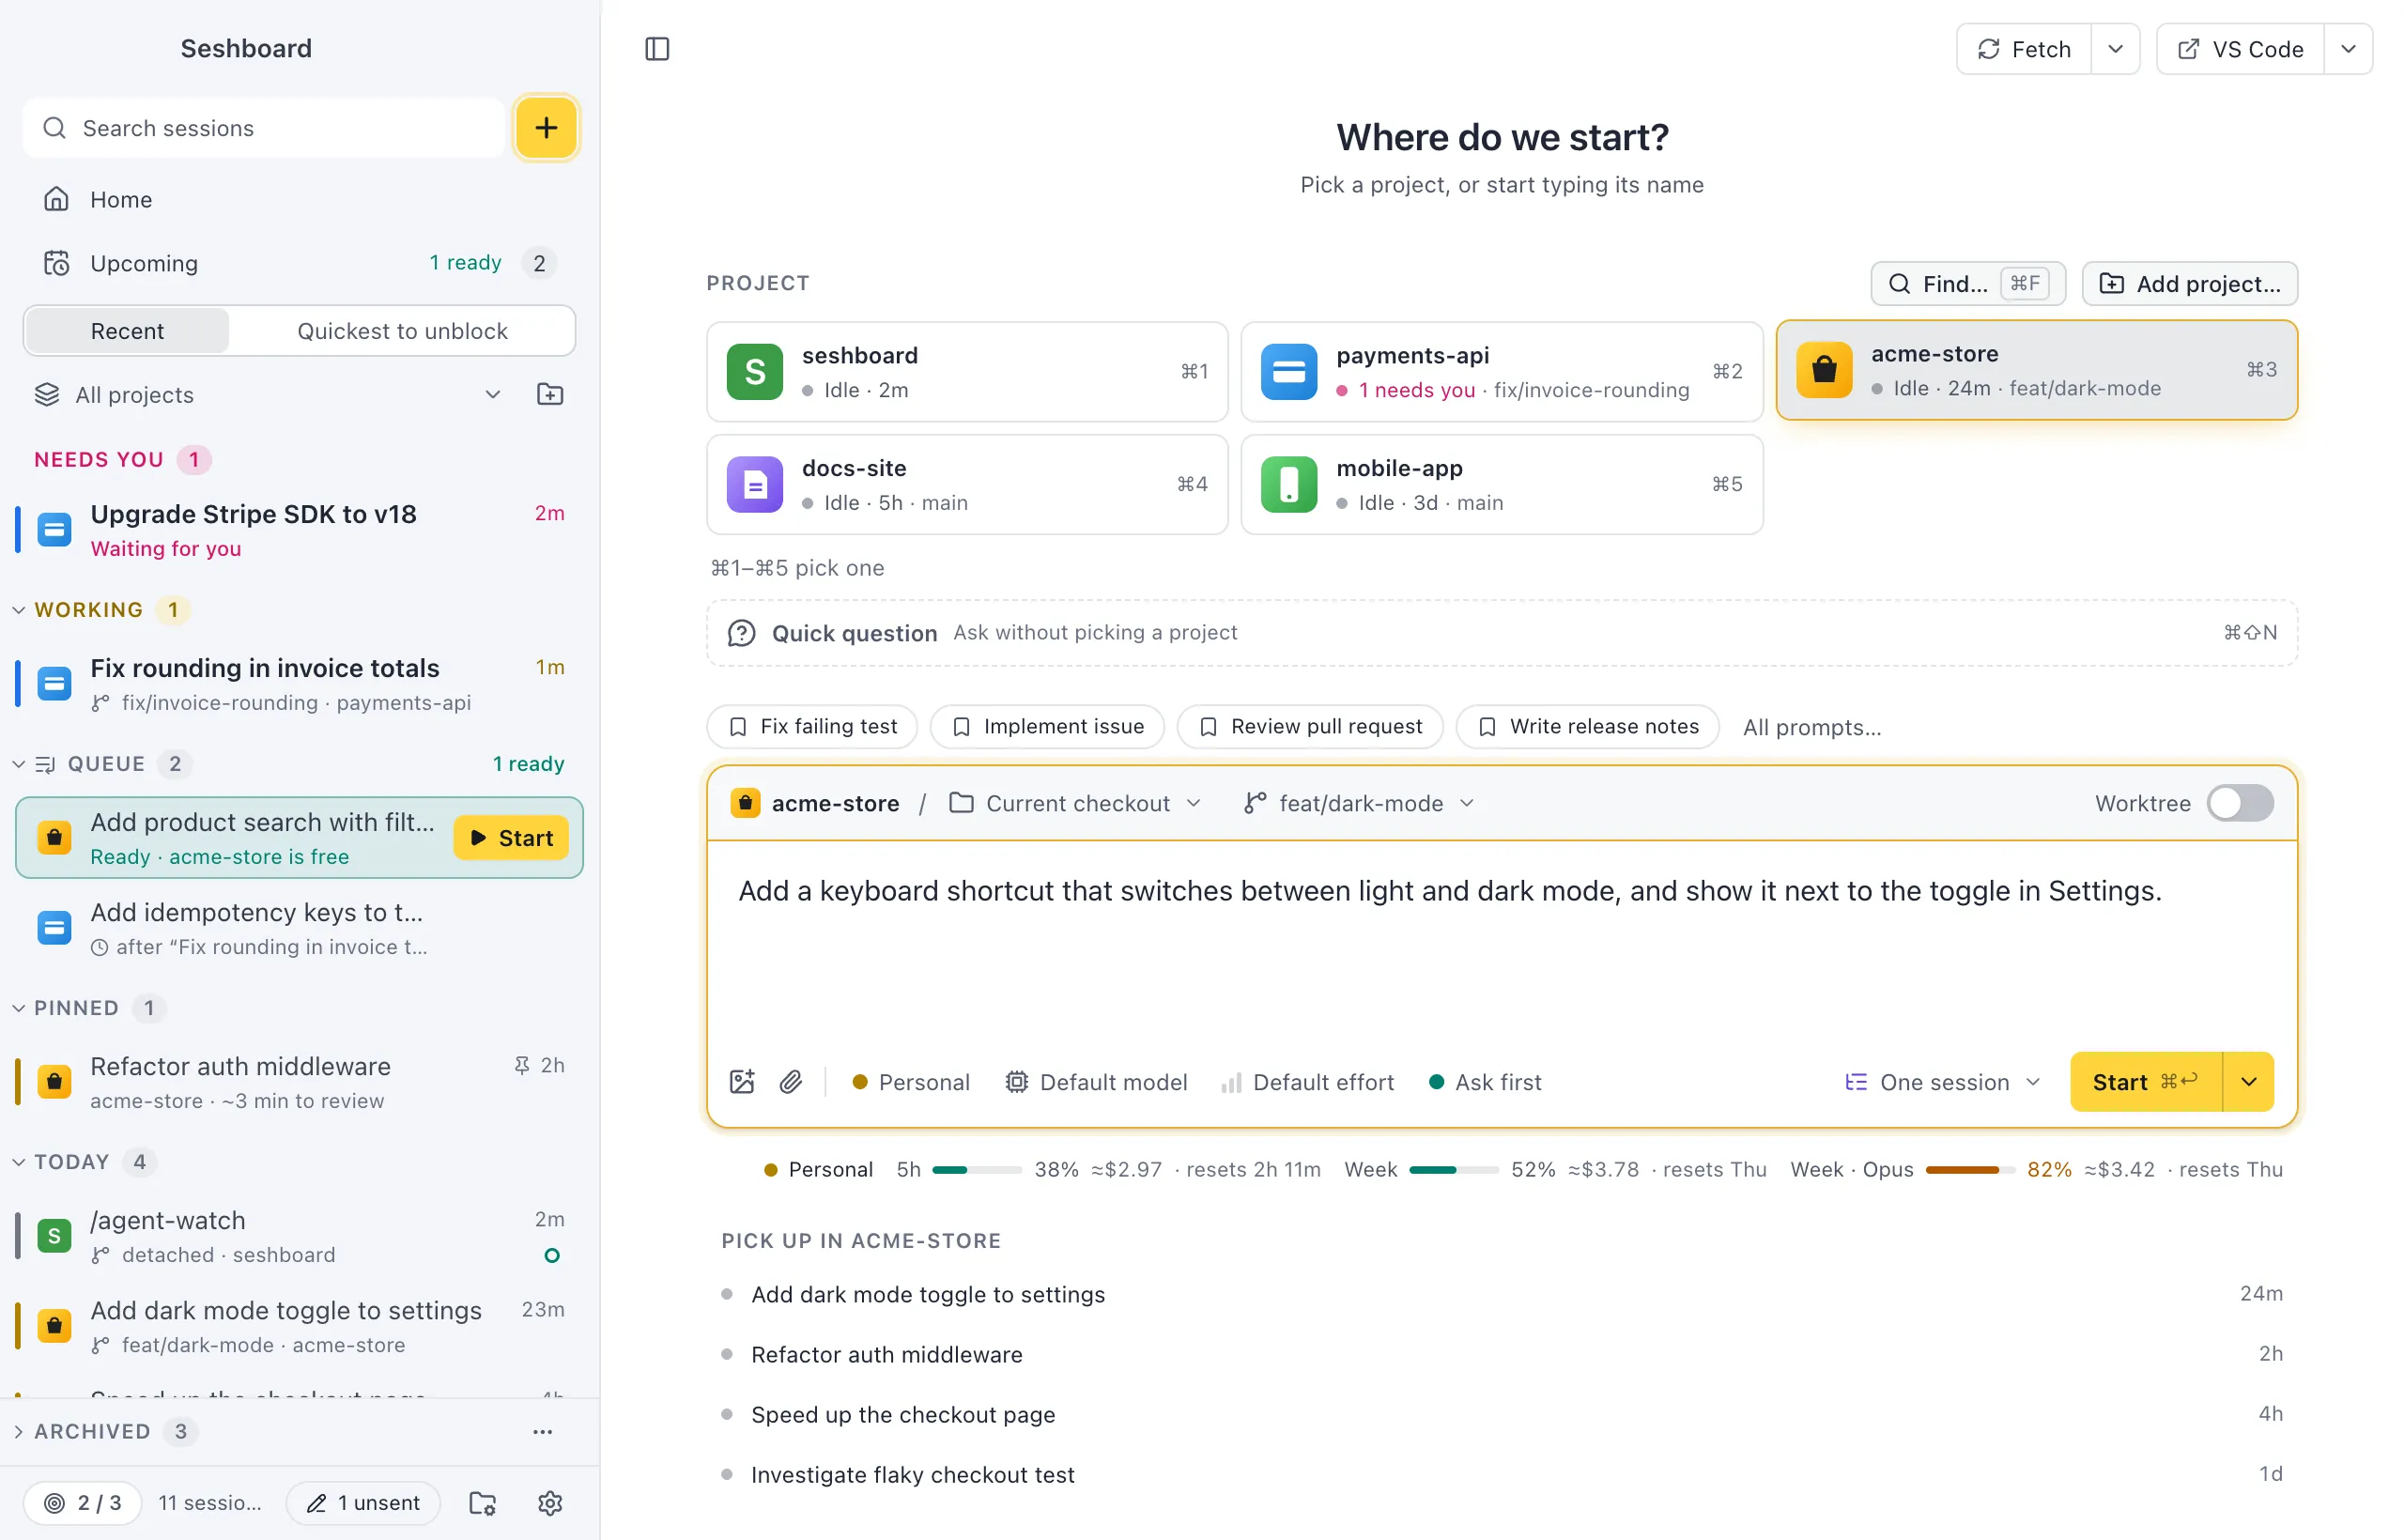Viewport: 2404px width, 1540px height.
Task: Click the docs-site purple document icon
Action: 755,484
